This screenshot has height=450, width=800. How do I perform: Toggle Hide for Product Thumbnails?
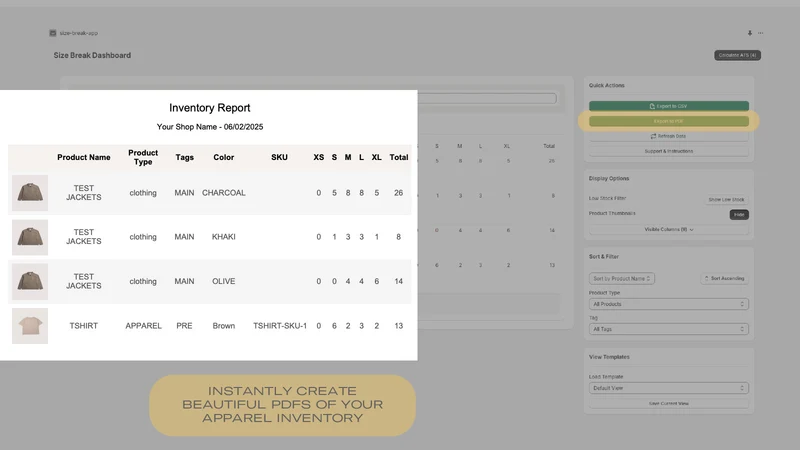pyautogui.click(x=739, y=215)
